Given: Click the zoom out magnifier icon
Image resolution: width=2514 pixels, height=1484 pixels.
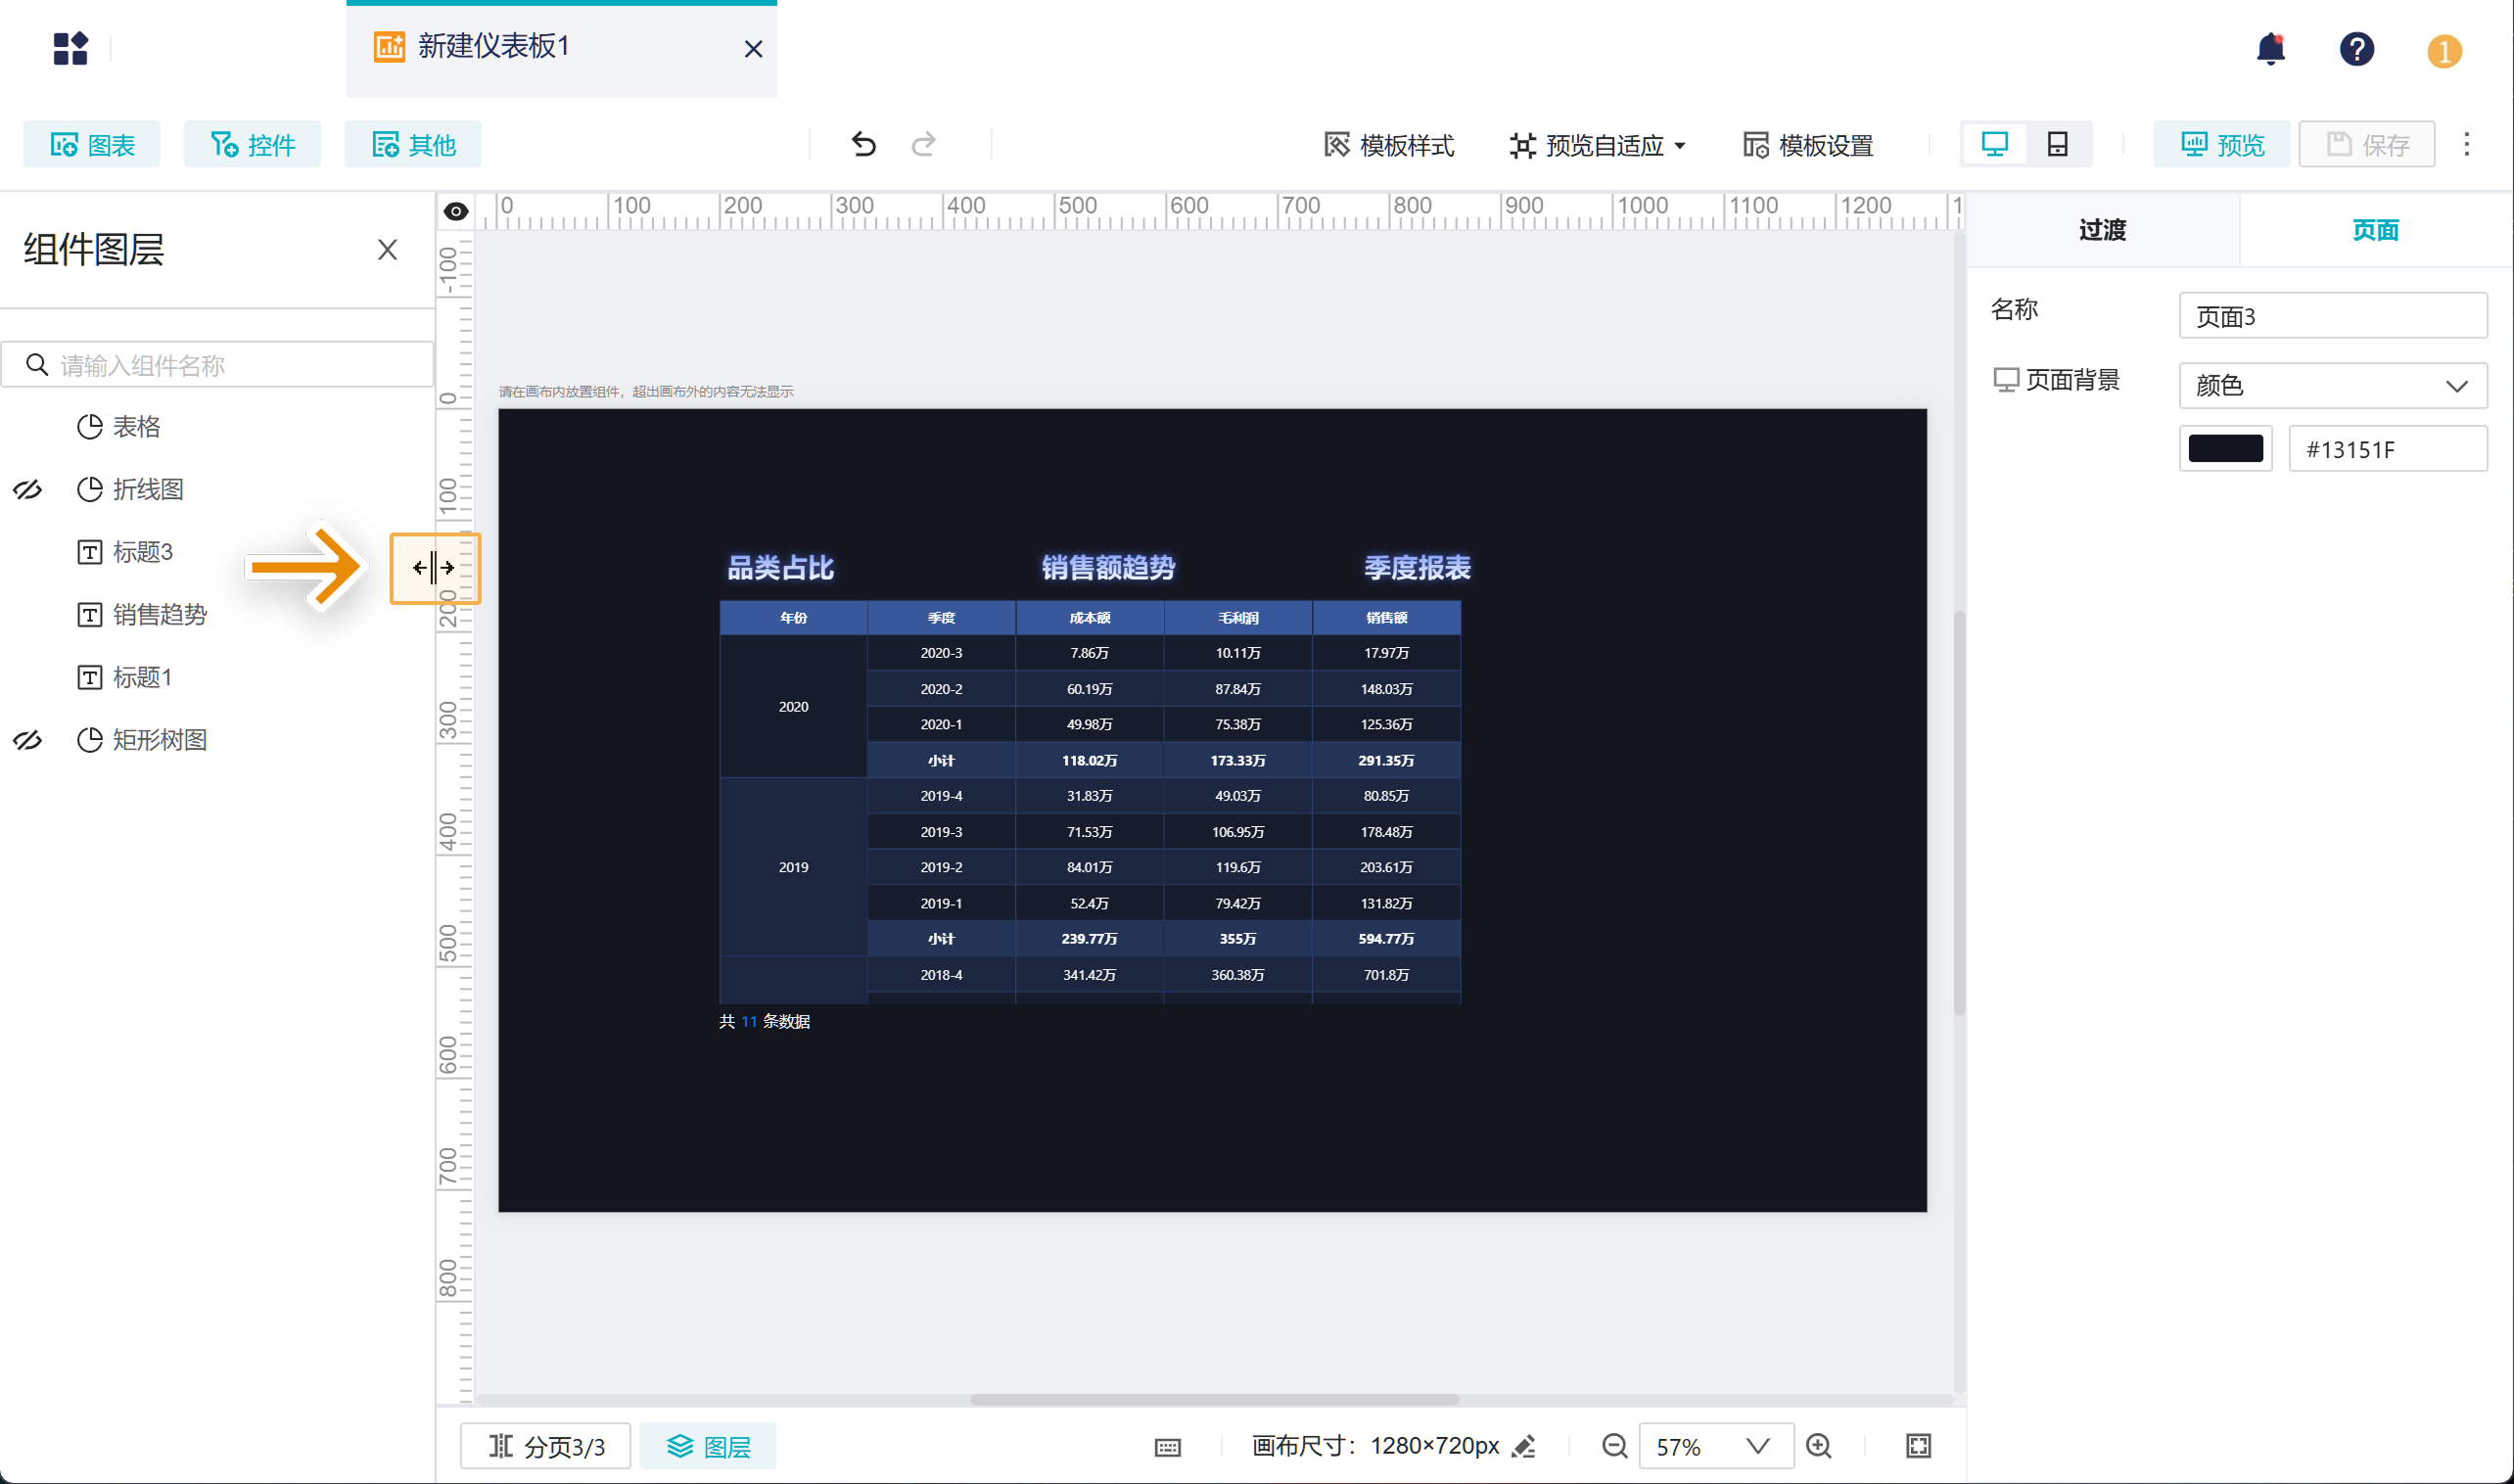Looking at the screenshot, I should 1614,1446.
